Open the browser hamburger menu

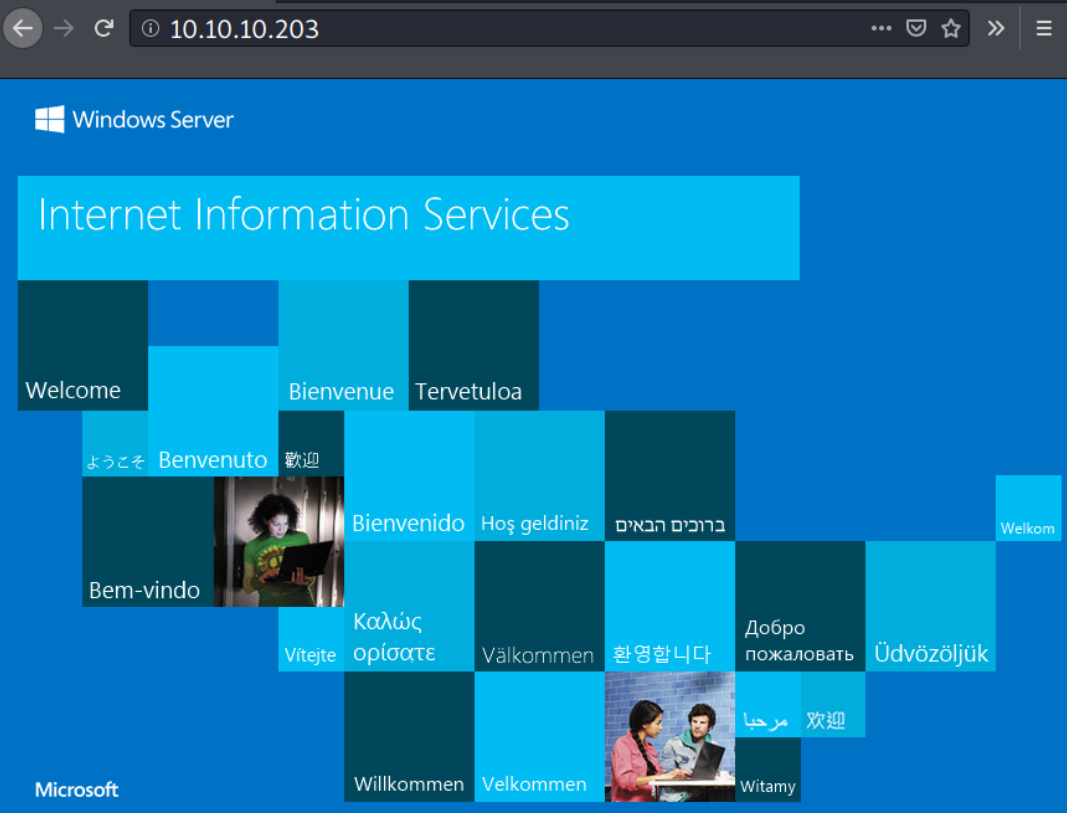(1043, 29)
